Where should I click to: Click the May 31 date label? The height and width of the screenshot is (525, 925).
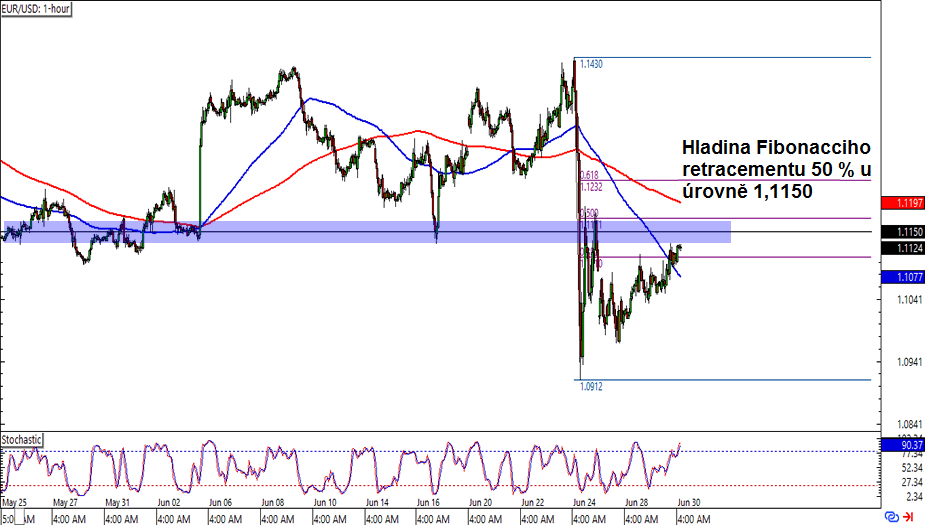point(117,503)
